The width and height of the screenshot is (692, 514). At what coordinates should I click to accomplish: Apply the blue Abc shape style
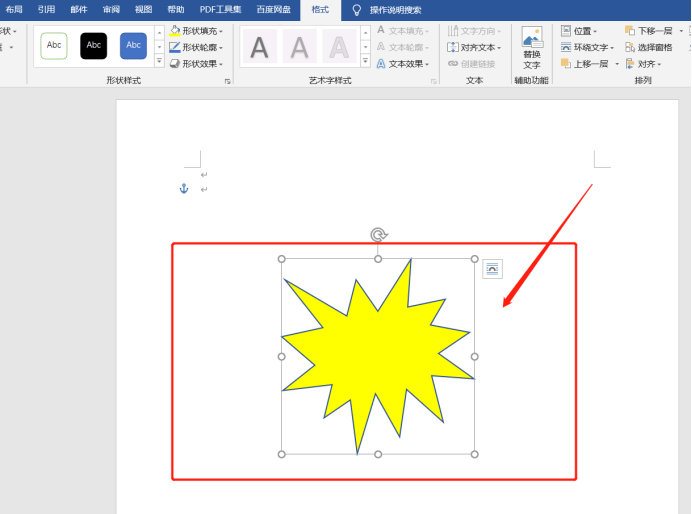pyautogui.click(x=133, y=45)
